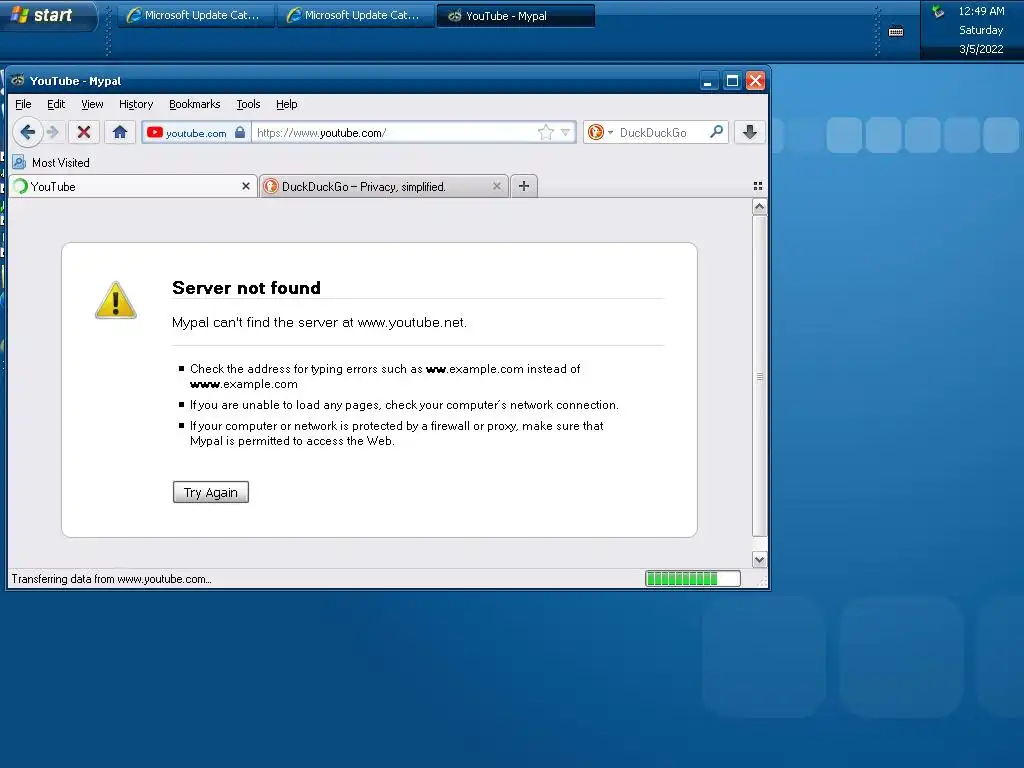Click the scrollbar down arrow
The image size is (1024, 768).
[759, 560]
